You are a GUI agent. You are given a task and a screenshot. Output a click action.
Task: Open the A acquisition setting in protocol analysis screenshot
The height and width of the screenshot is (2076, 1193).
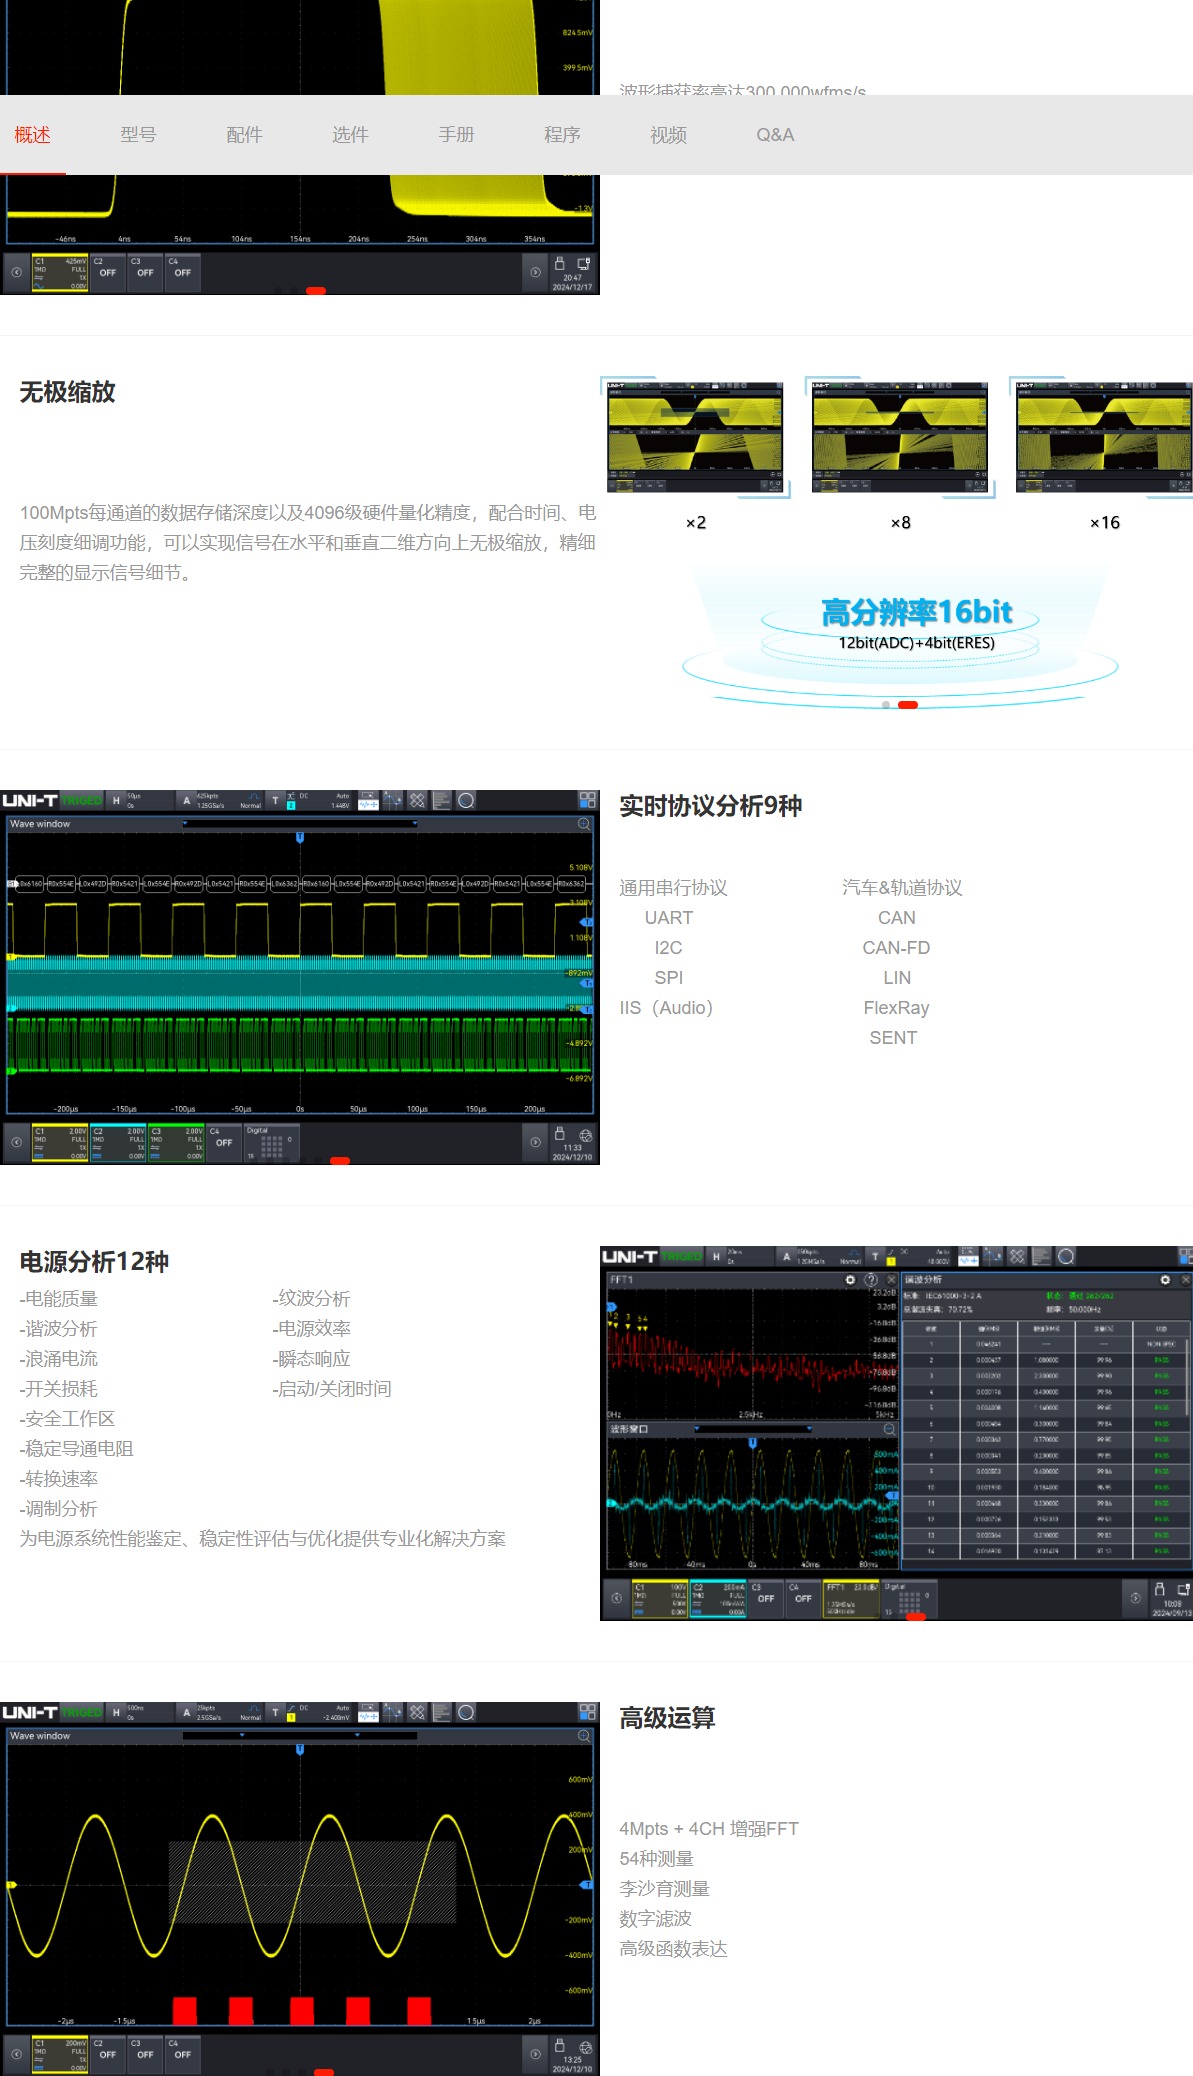(186, 800)
